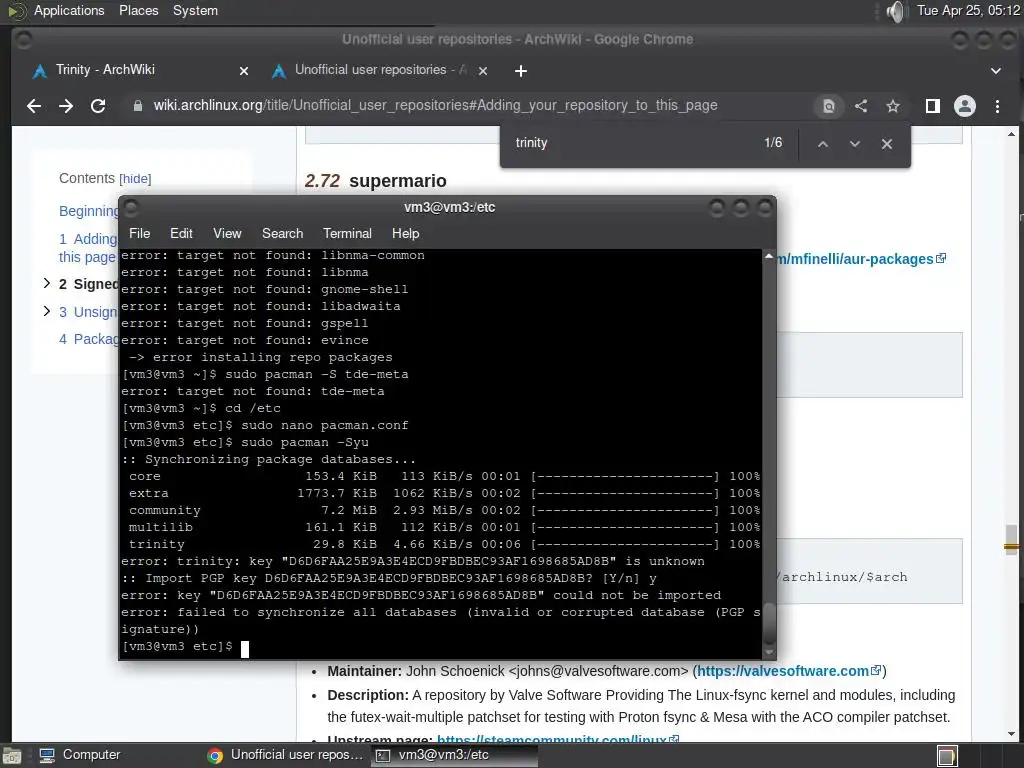The height and width of the screenshot is (768, 1024).
Task: Click 'sudo pacman -Syu' command line
Action: tap(305, 442)
